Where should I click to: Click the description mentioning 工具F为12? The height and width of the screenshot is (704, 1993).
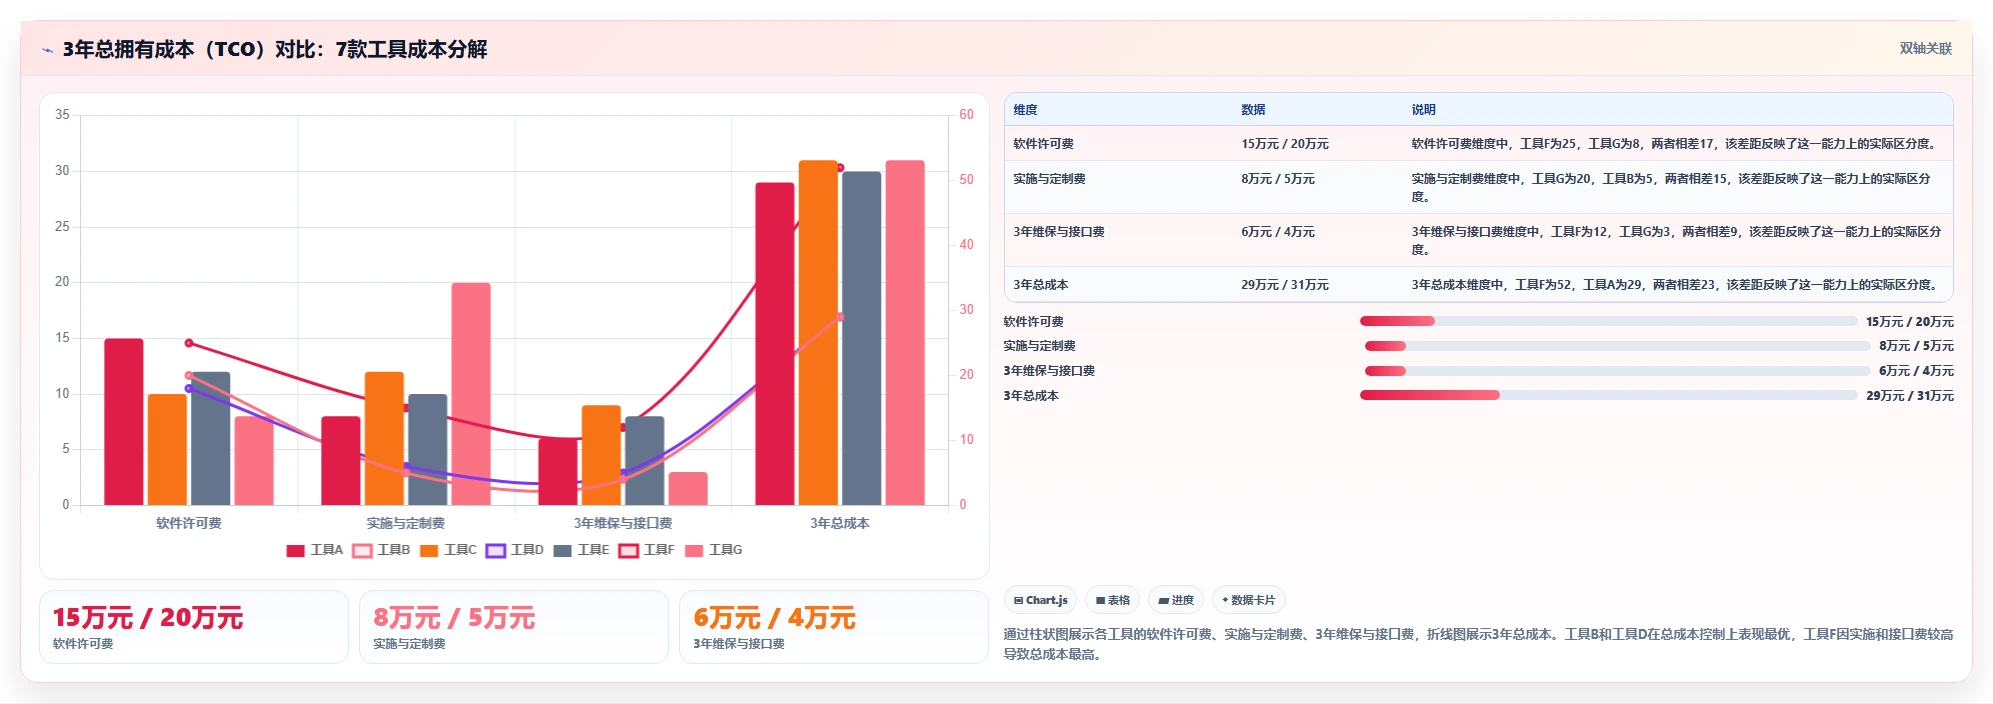pos(1676,241)
